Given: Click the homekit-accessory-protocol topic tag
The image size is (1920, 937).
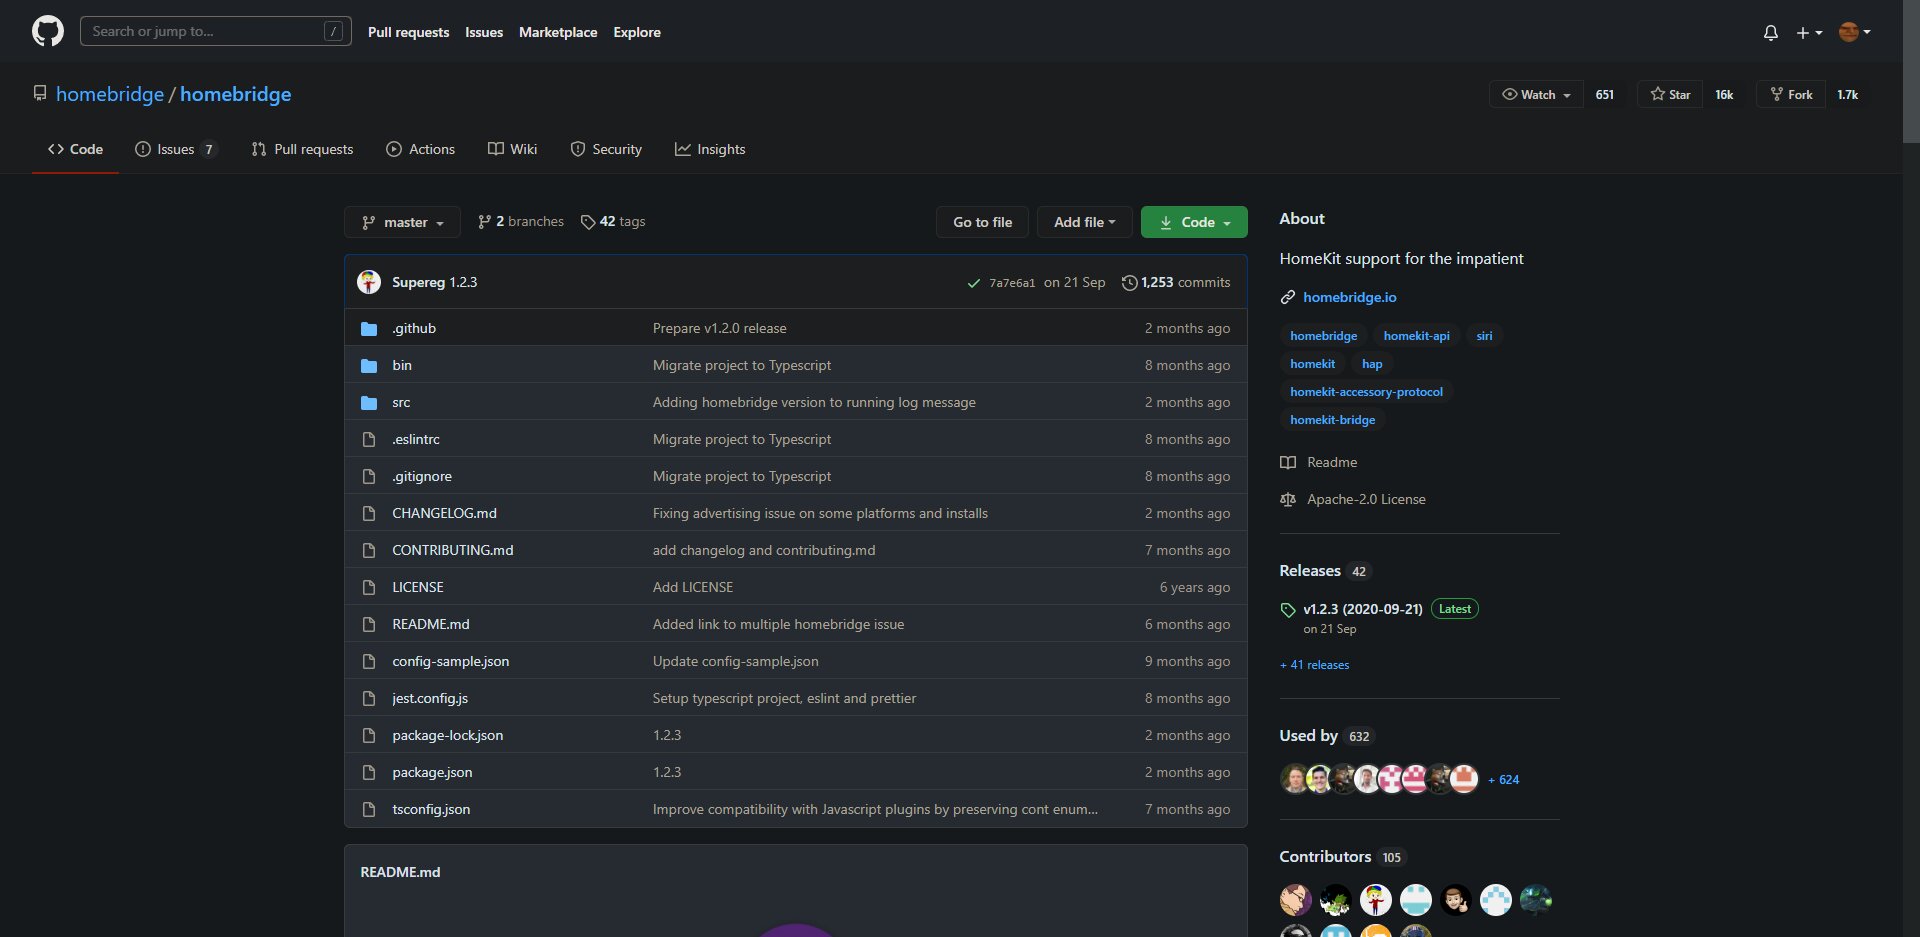Looking at the screenshot, I should click(x=1366, y=392).
